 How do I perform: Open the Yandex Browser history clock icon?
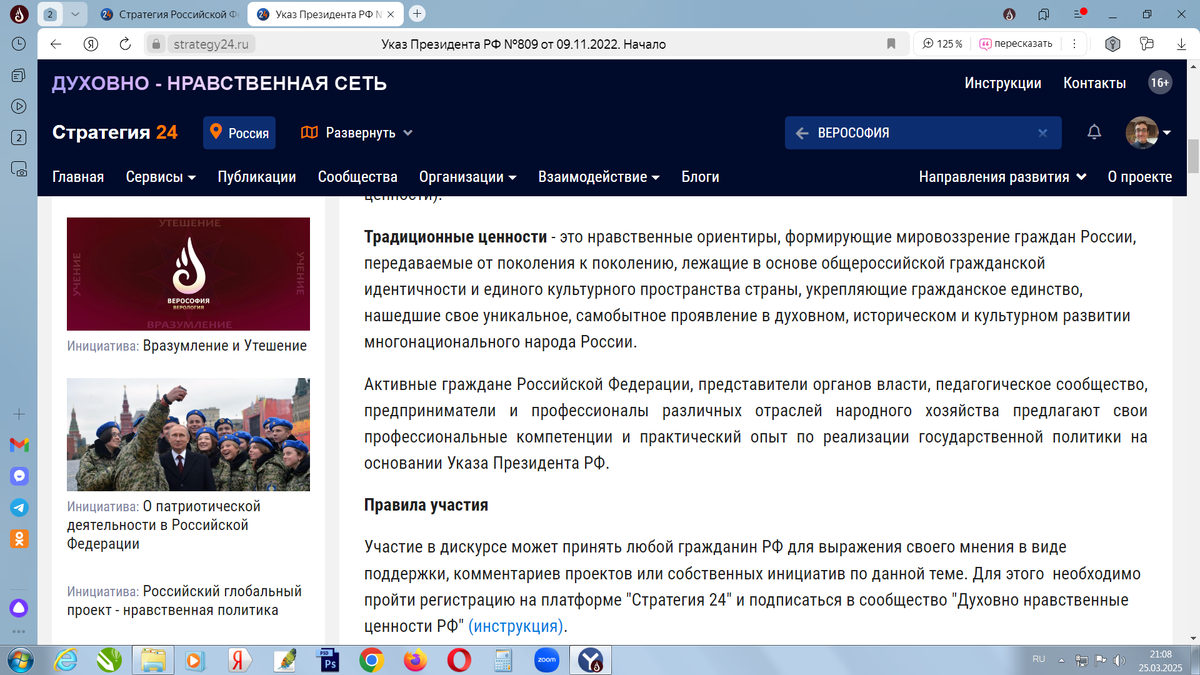(x=19, y=45)
